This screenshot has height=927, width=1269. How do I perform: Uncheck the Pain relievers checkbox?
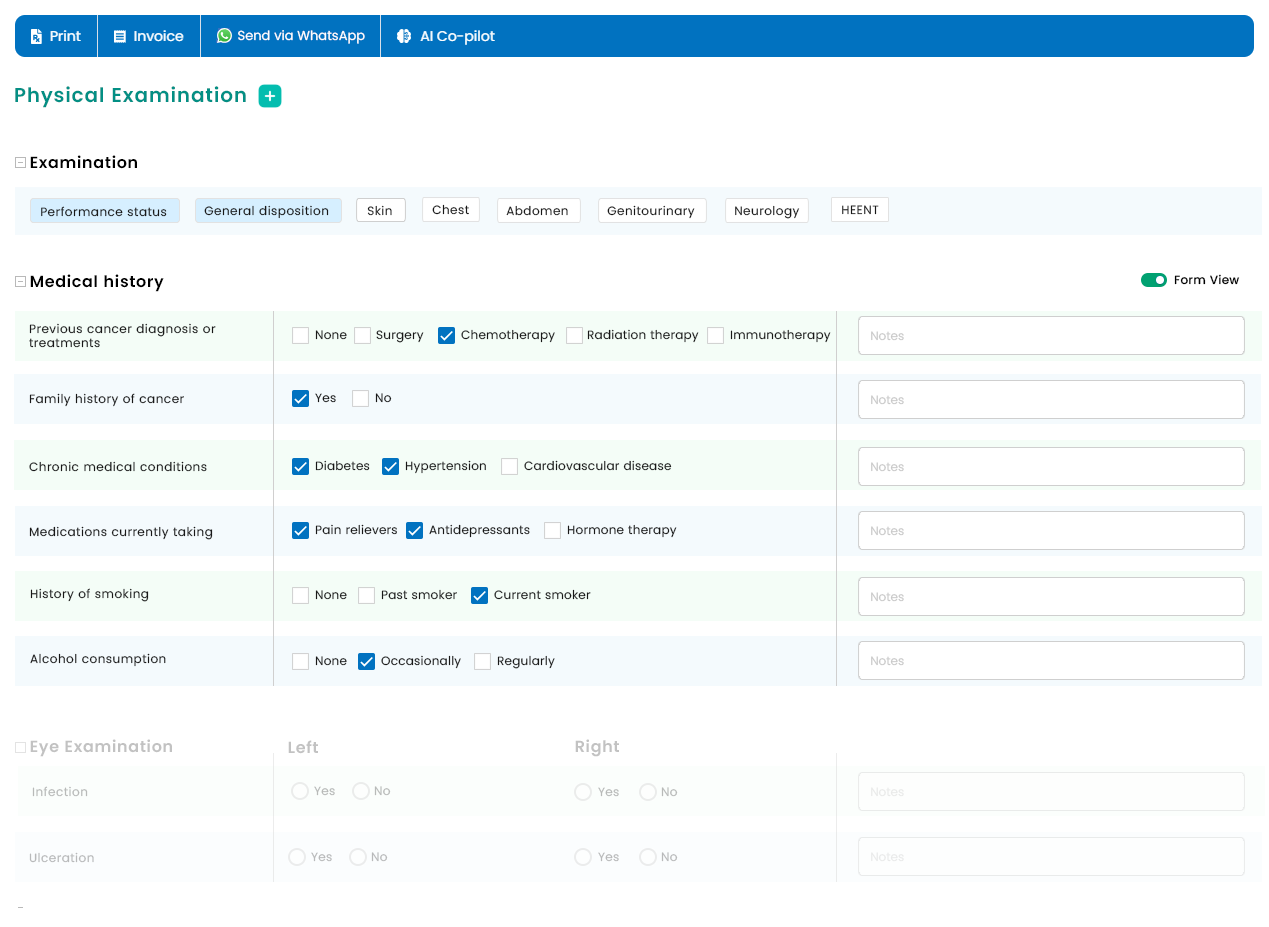(x=300, y=530)
